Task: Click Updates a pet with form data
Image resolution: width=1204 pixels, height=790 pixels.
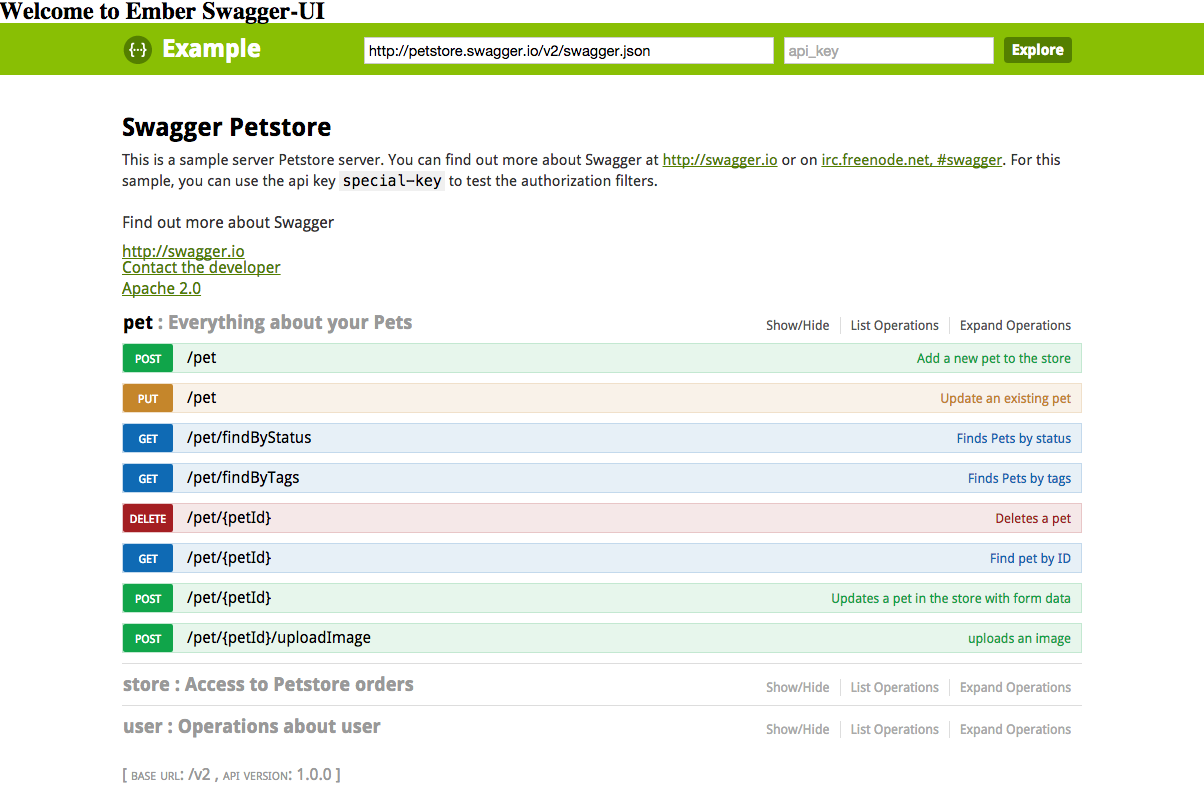Action: click(951, 598)
